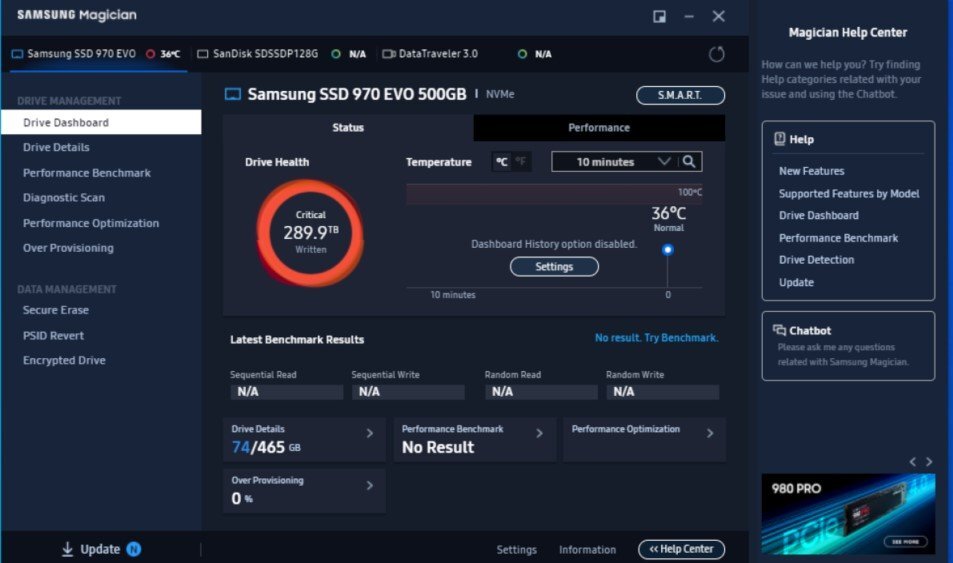This screenshot has height=563, width=953.
Task: Open New Features help topic
Action: click(x=811, y=171)
